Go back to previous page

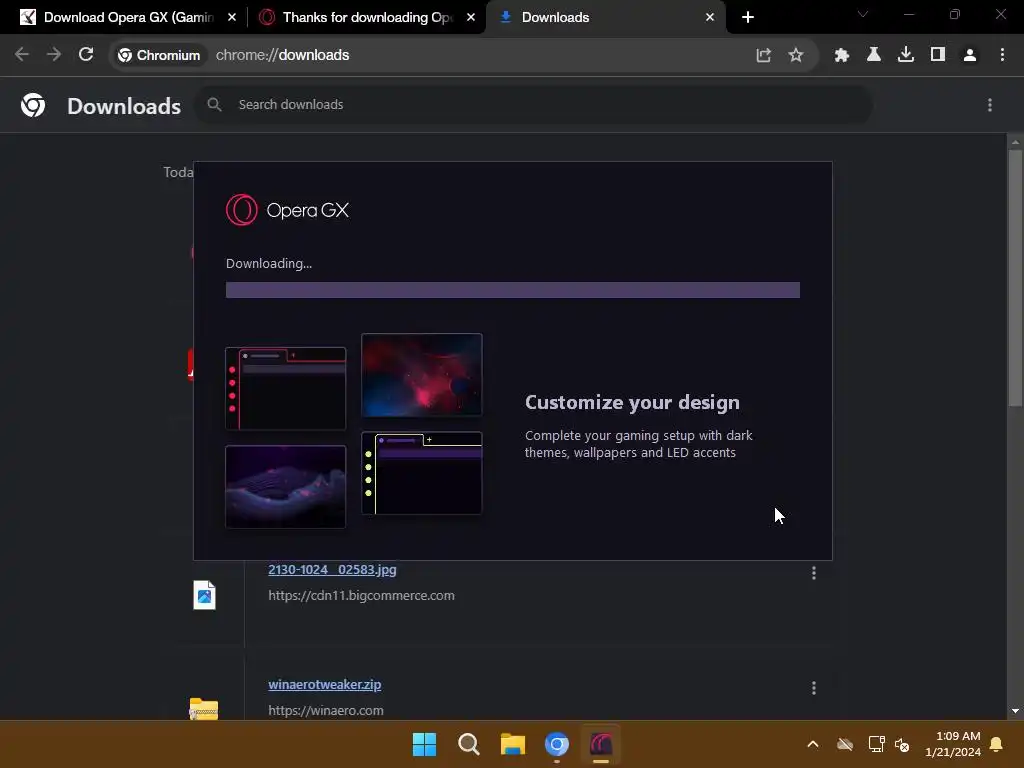[x=22, y=55]
